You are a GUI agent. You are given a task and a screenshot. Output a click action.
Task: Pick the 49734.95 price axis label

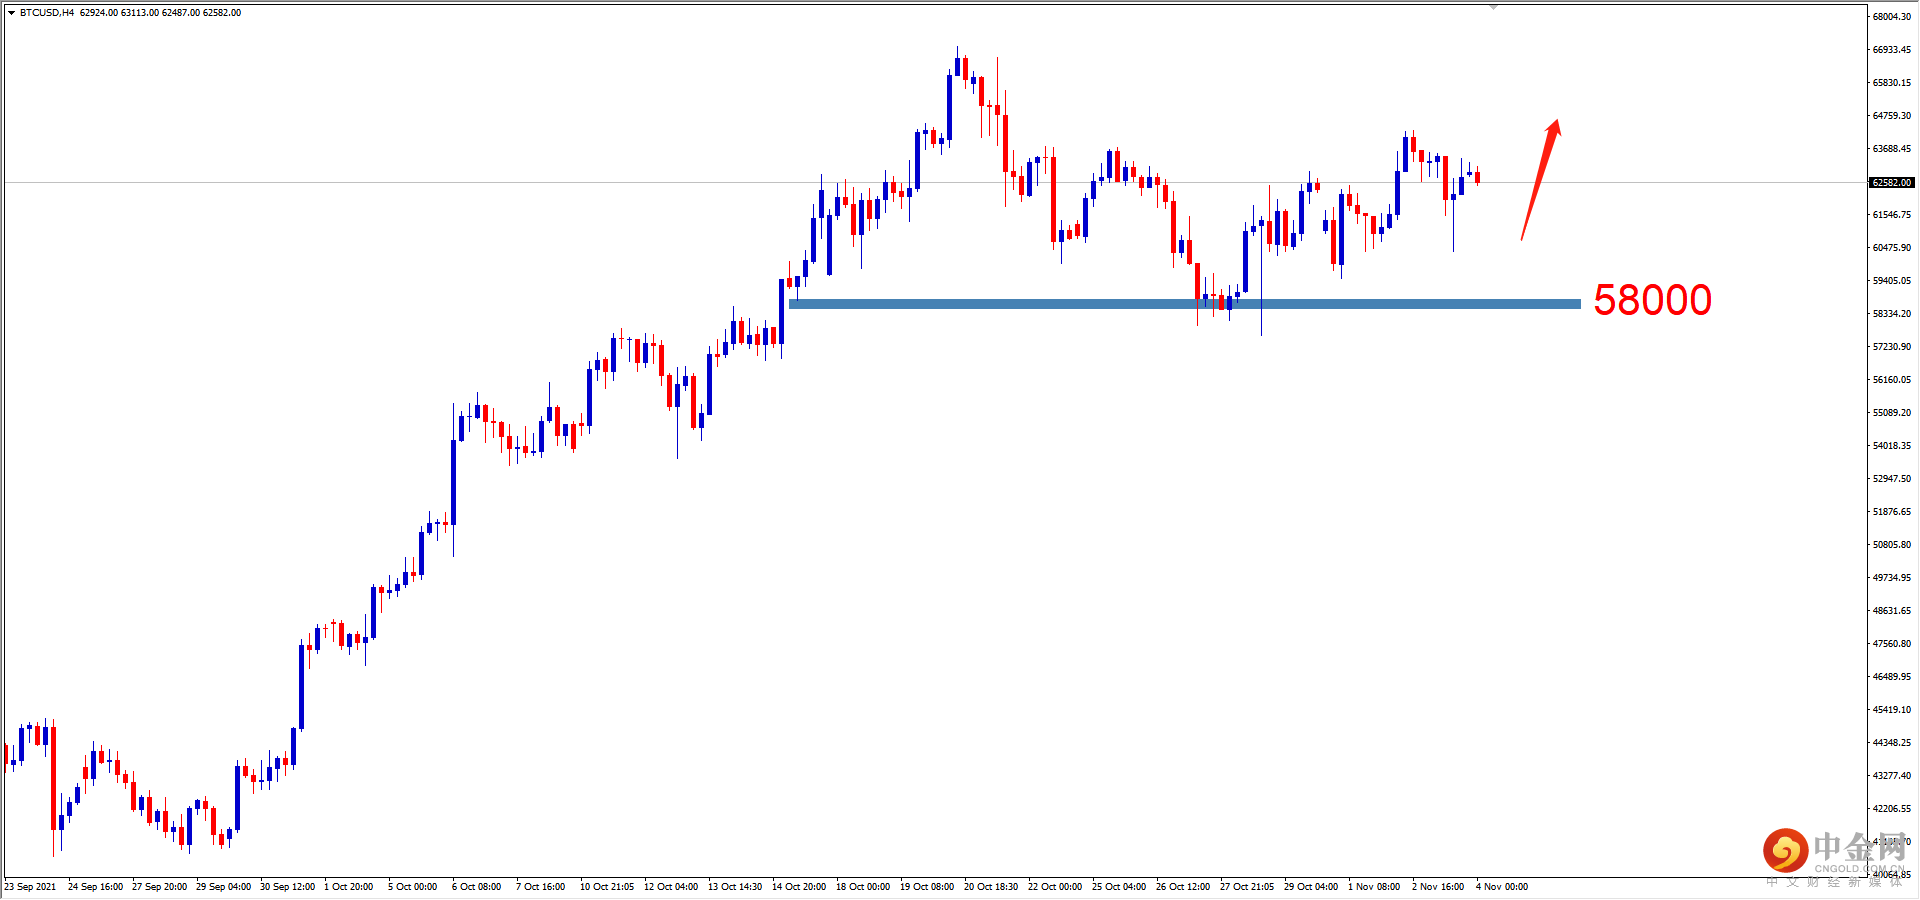pos(1892,578)
